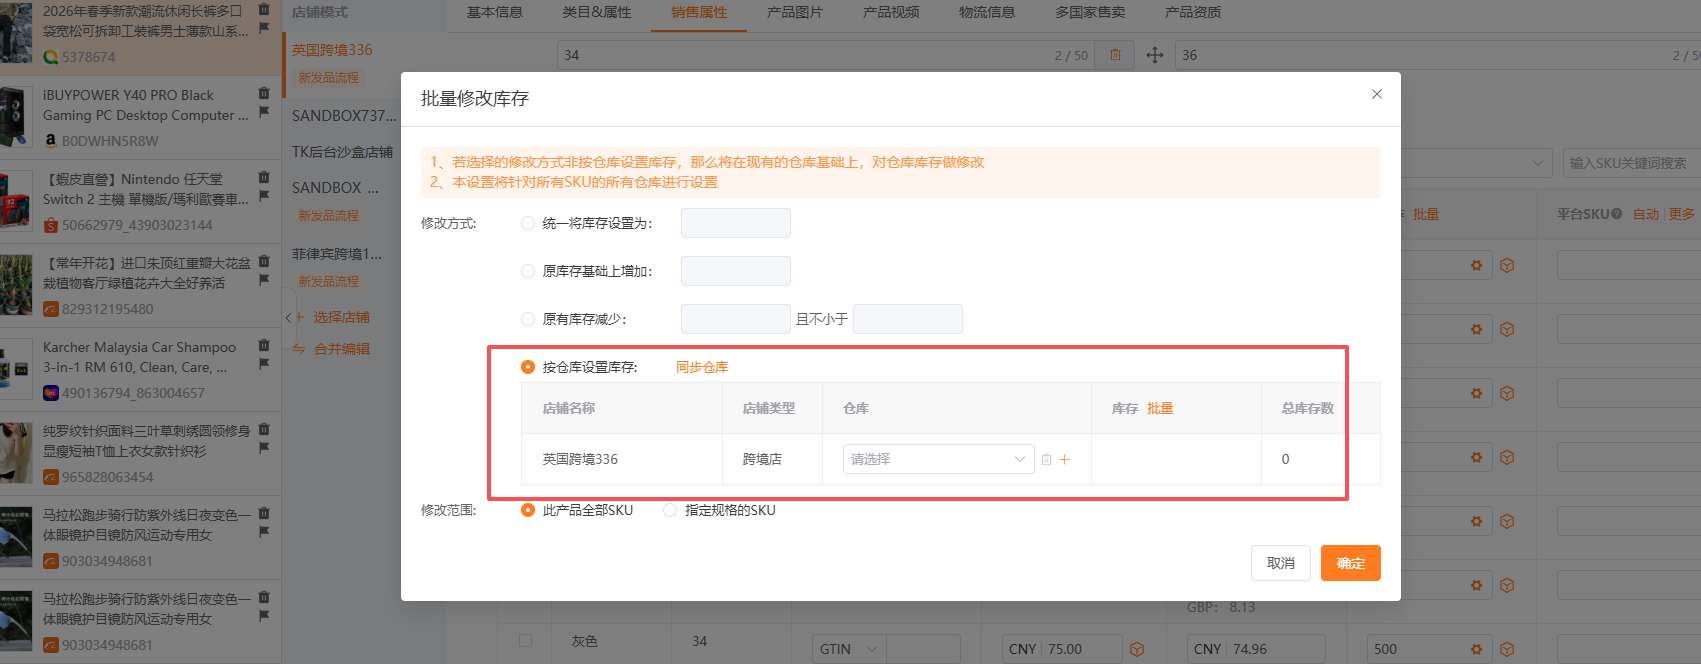1701x664 pixels.
Task: Open the 销售属性 tab
Action: tap(699, 12)
